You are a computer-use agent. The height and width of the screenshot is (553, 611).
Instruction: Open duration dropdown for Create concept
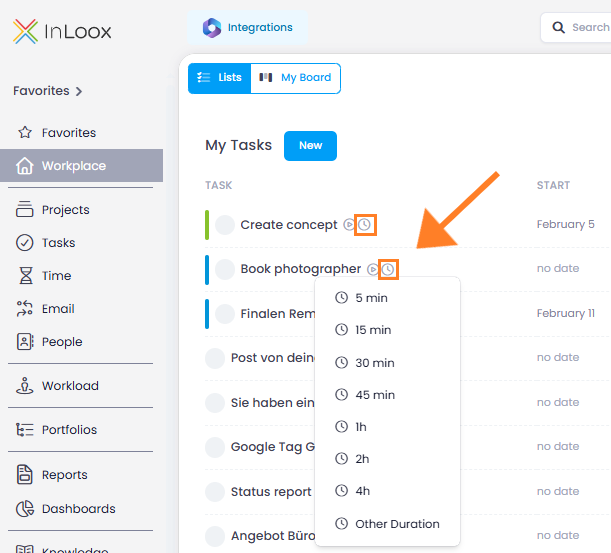(x=365, y=224)
